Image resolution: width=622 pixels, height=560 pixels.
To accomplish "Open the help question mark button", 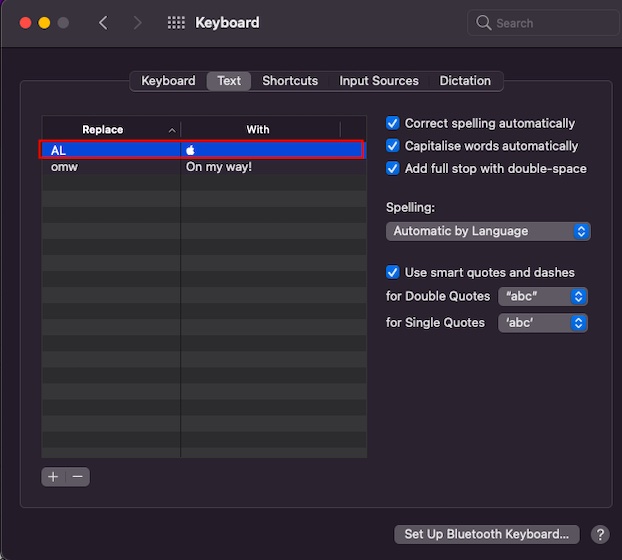I will tap(599, 534).
